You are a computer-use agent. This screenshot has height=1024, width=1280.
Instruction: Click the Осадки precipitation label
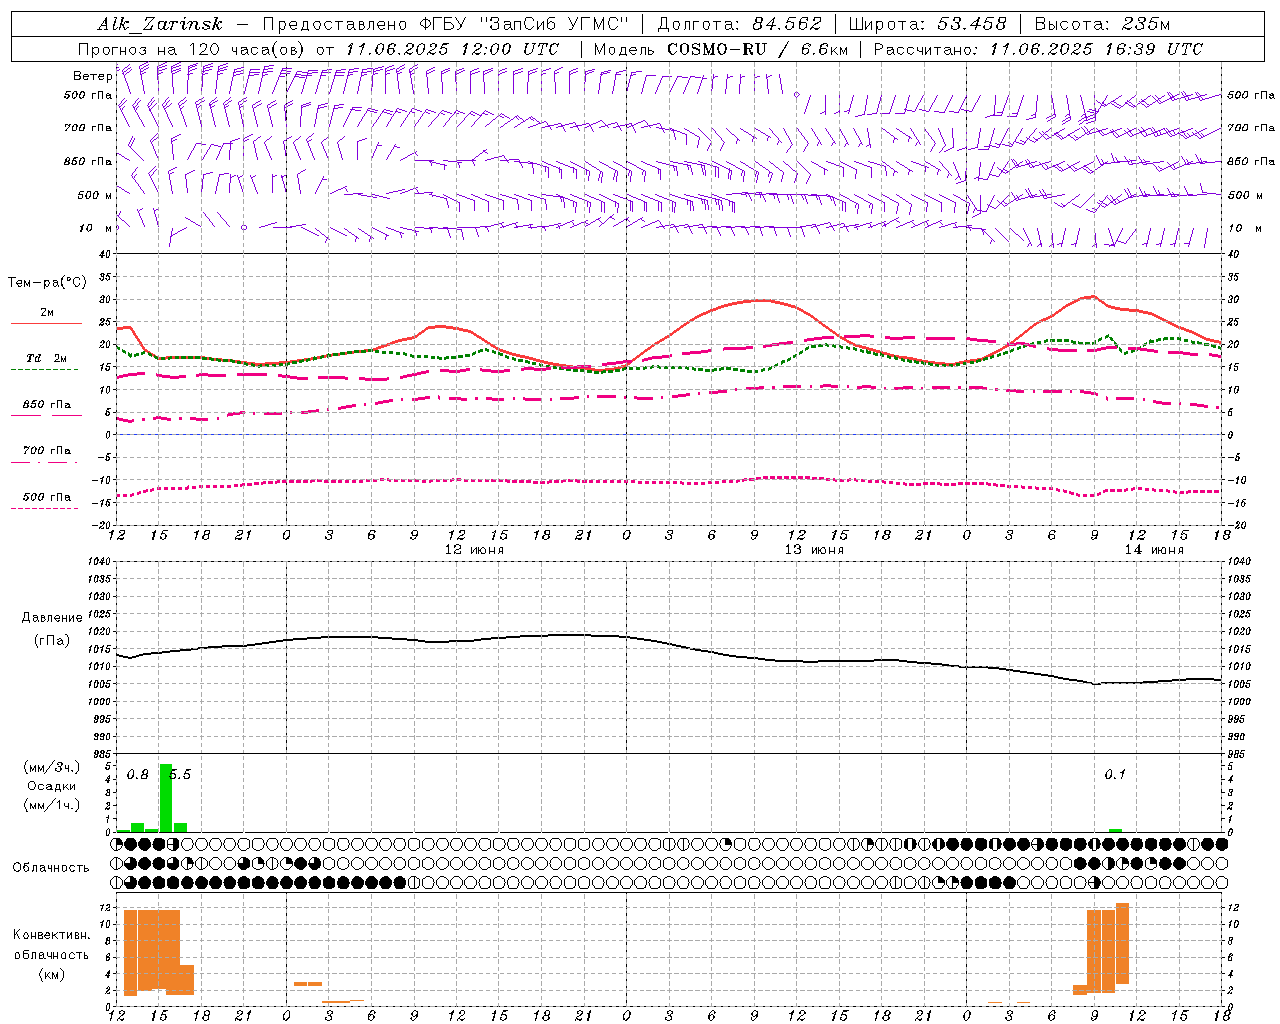(51, 786)
